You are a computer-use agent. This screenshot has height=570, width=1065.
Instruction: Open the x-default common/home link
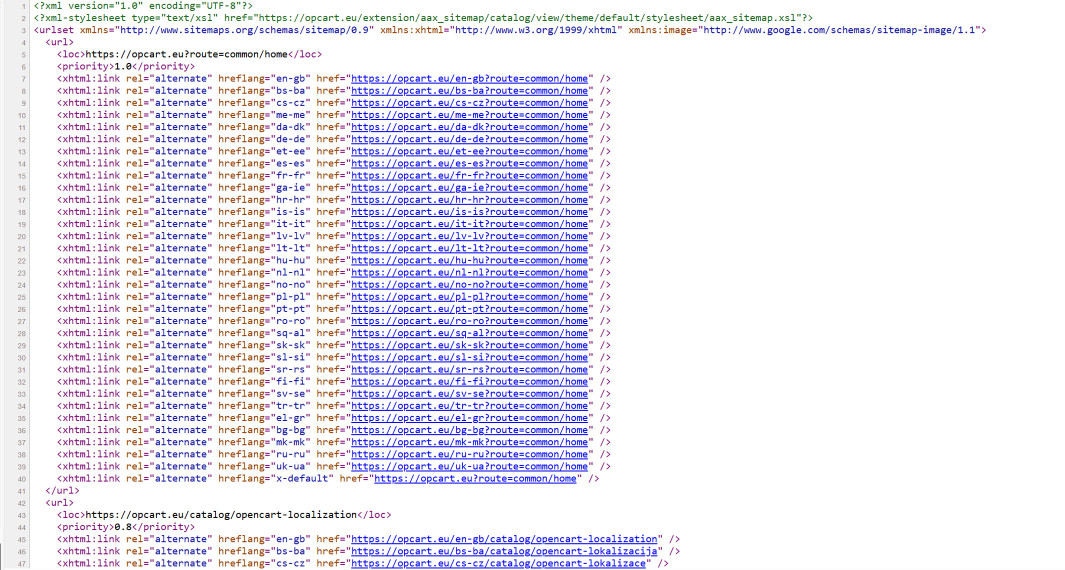[475, 478]
